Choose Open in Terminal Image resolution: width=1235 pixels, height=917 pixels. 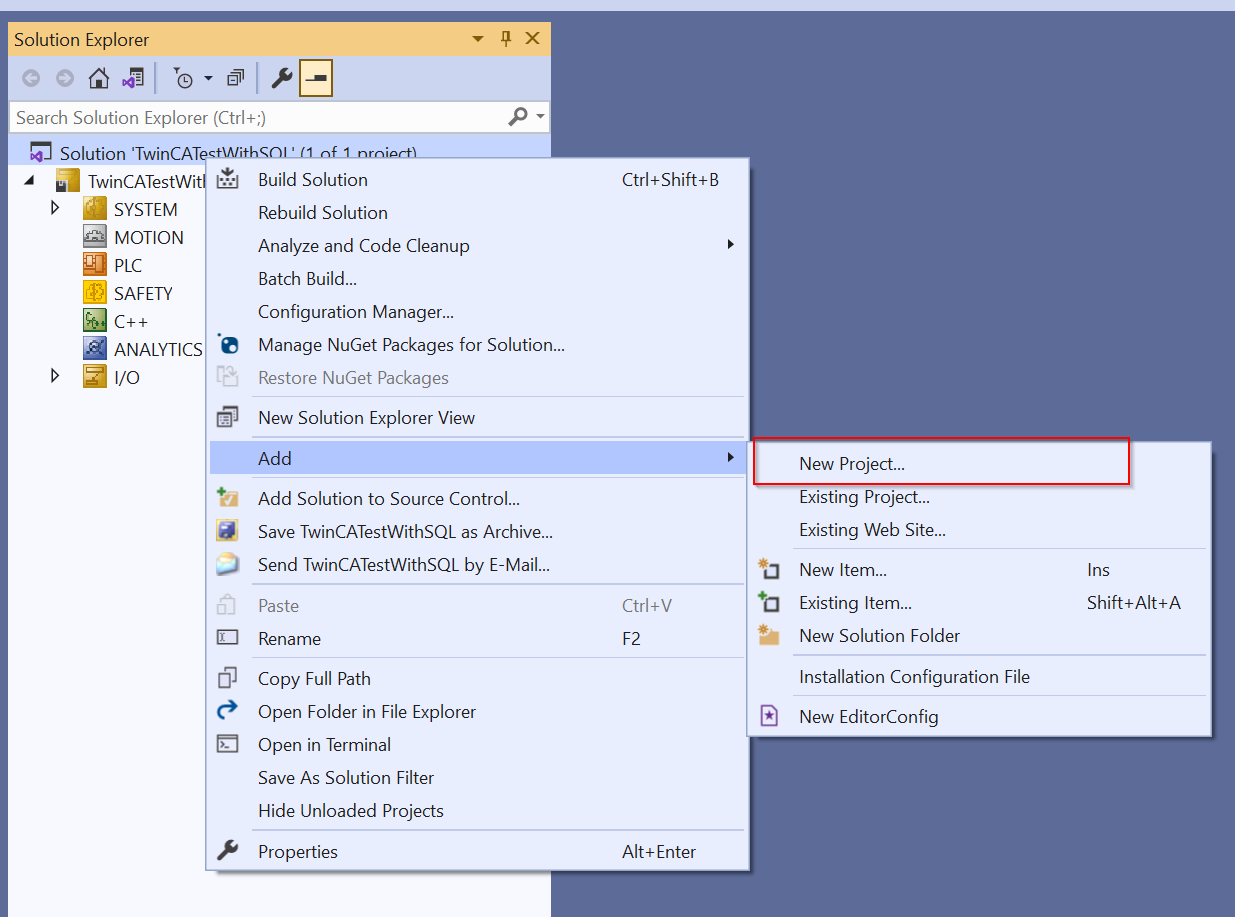coord(477,745)
